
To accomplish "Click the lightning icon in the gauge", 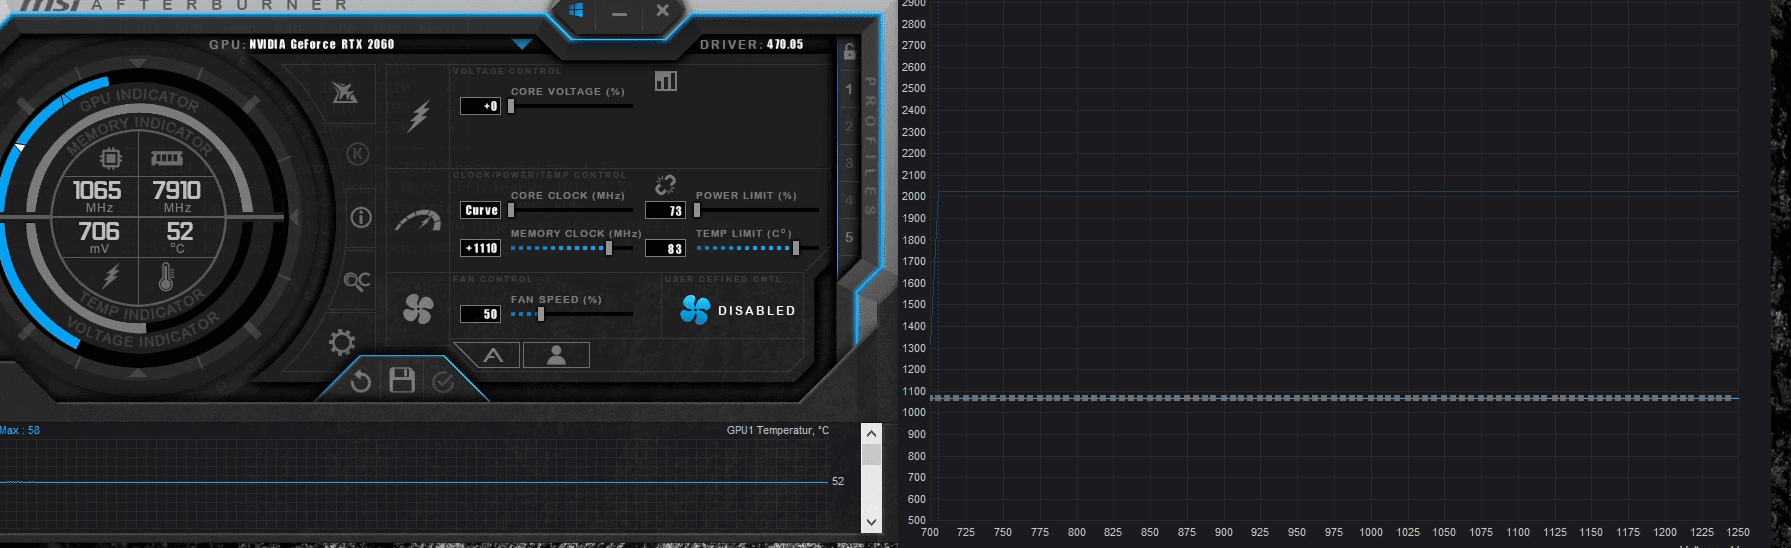I will 111,276.
